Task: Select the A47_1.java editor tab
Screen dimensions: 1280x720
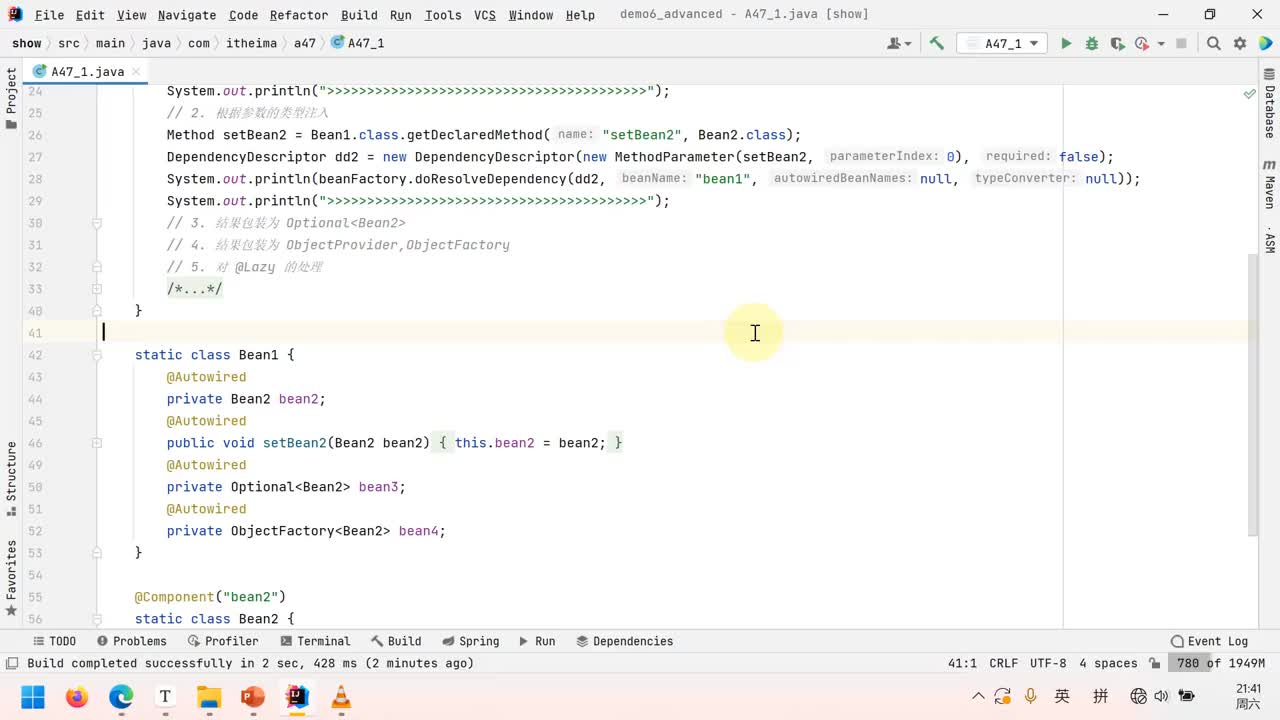Action: tap(87, 71)
